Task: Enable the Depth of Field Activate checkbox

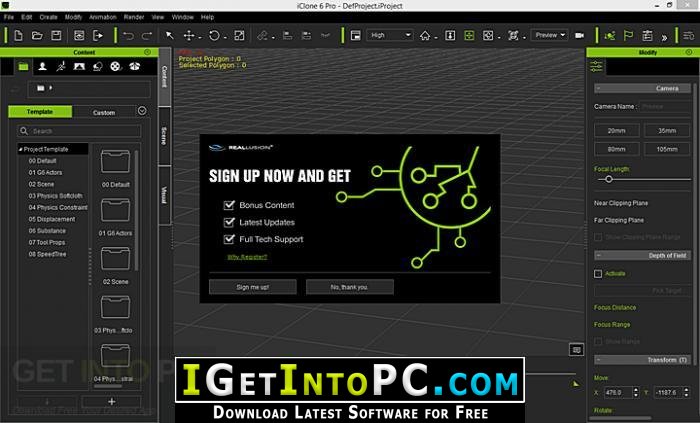Action: (x=598, y=274)
